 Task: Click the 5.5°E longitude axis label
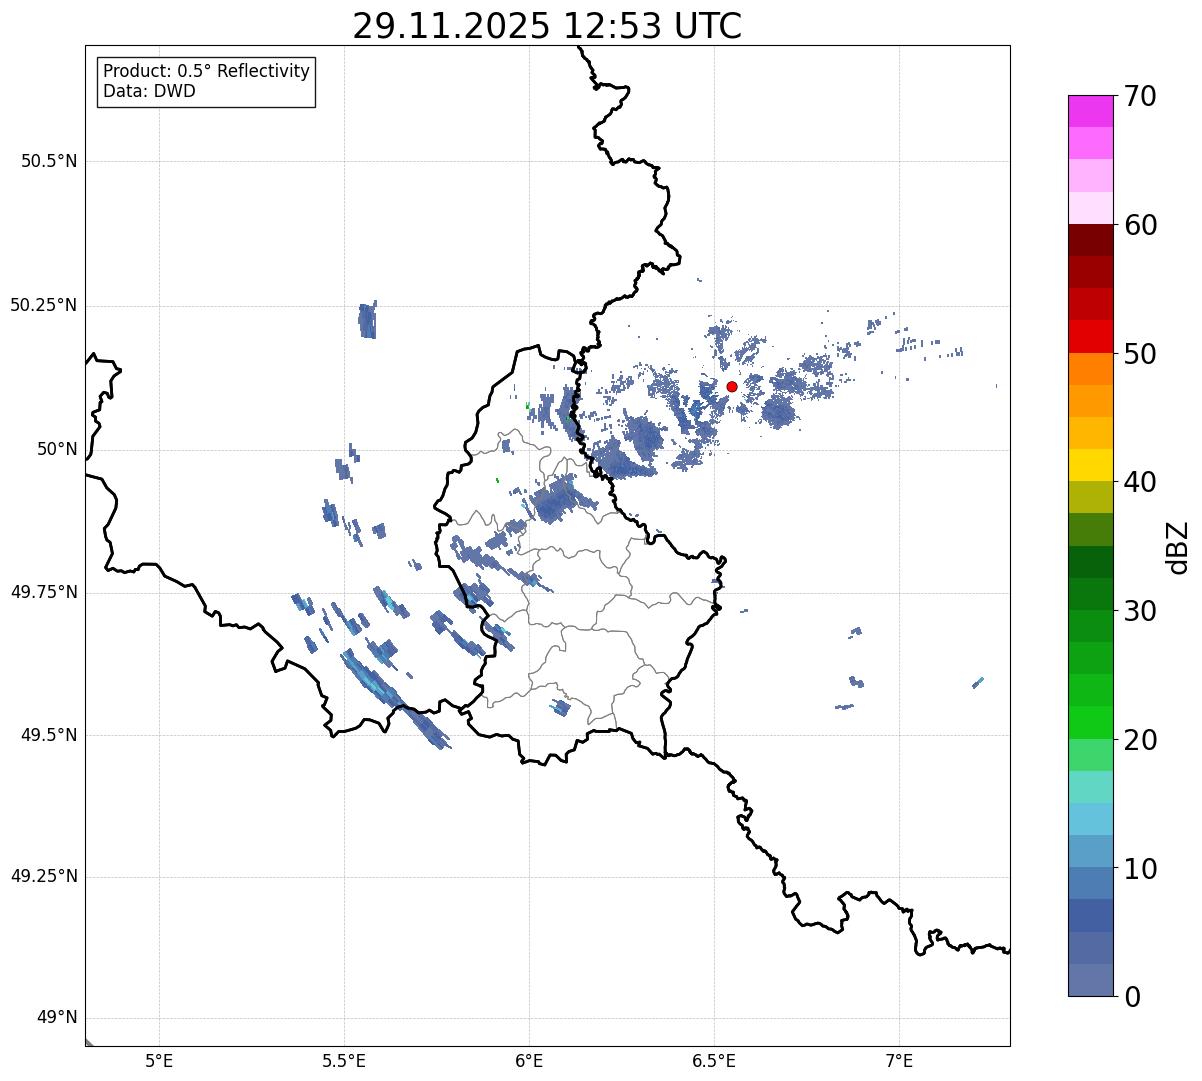click(344, 1059)
